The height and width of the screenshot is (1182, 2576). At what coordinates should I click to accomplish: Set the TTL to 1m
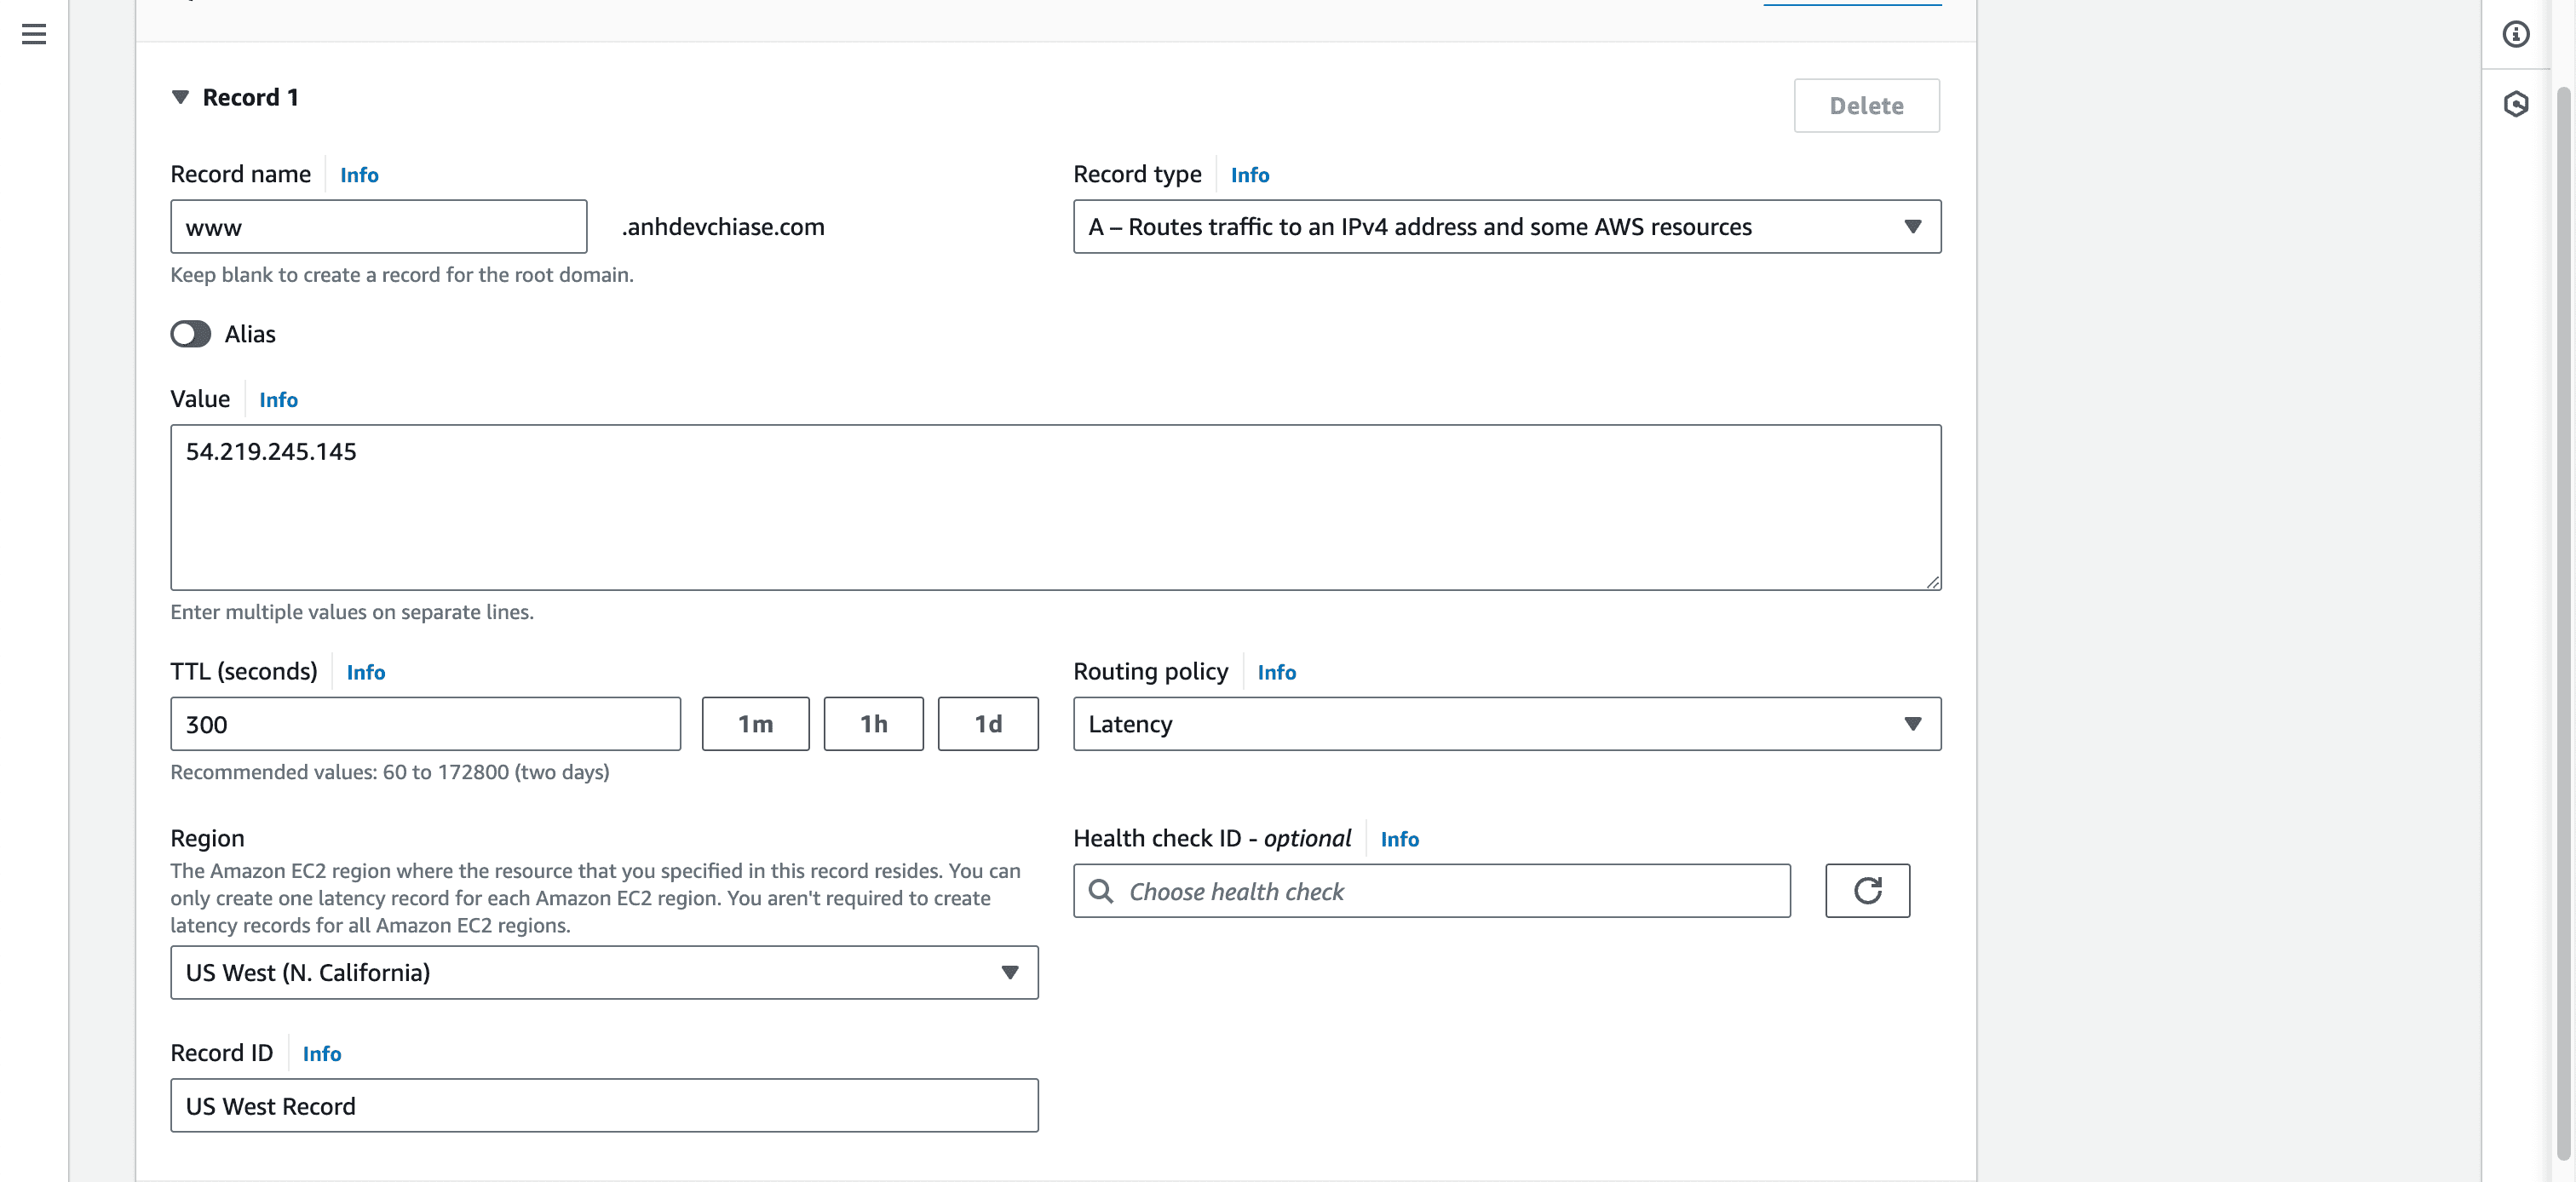pyautogui.click(x=755, y=724)
